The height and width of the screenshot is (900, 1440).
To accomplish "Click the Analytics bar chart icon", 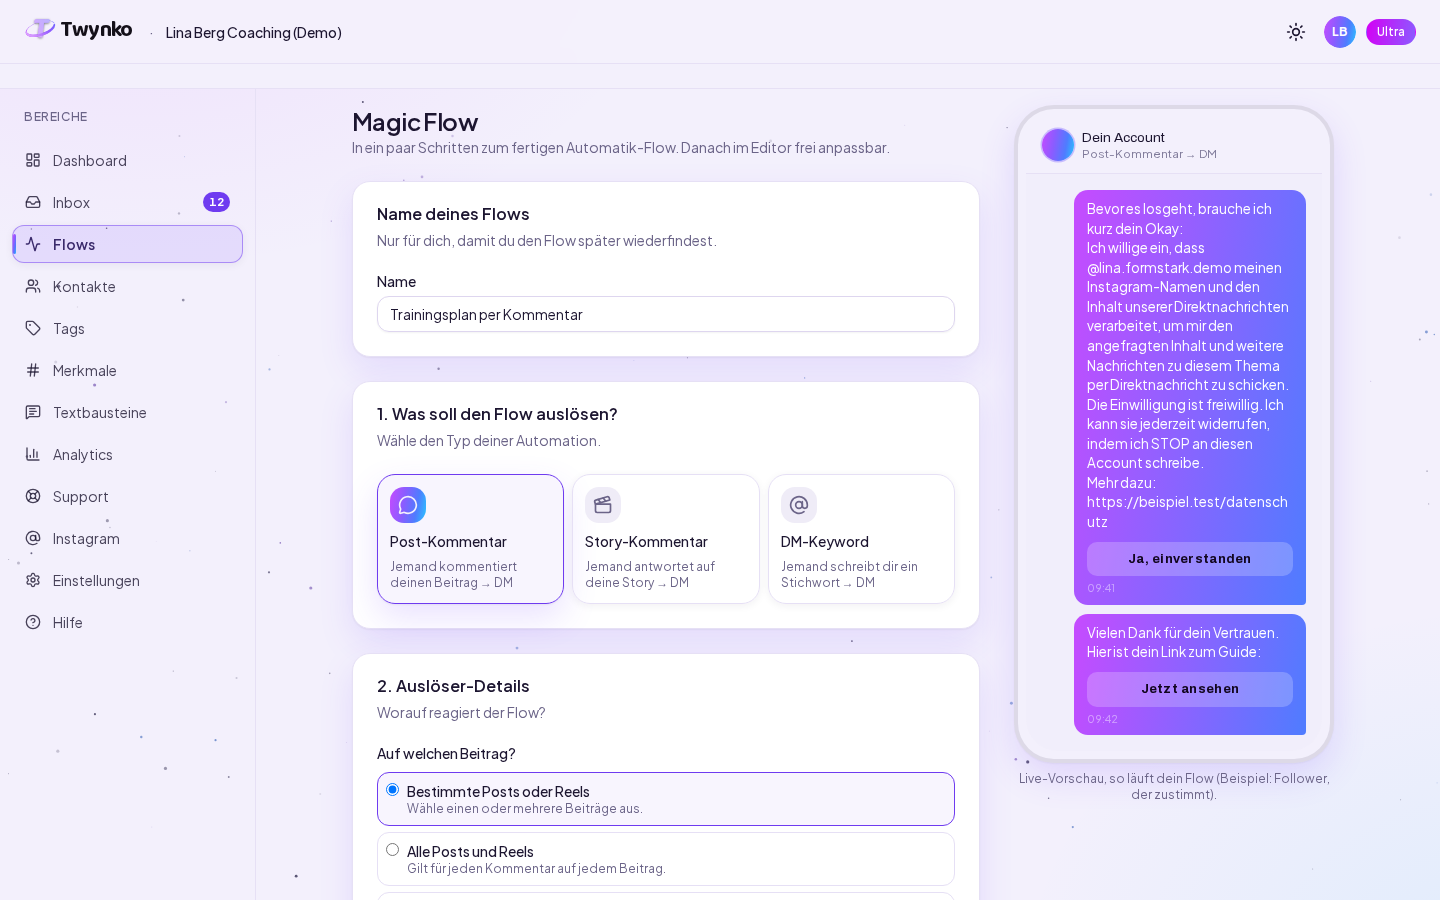I will tap(33, 454).
